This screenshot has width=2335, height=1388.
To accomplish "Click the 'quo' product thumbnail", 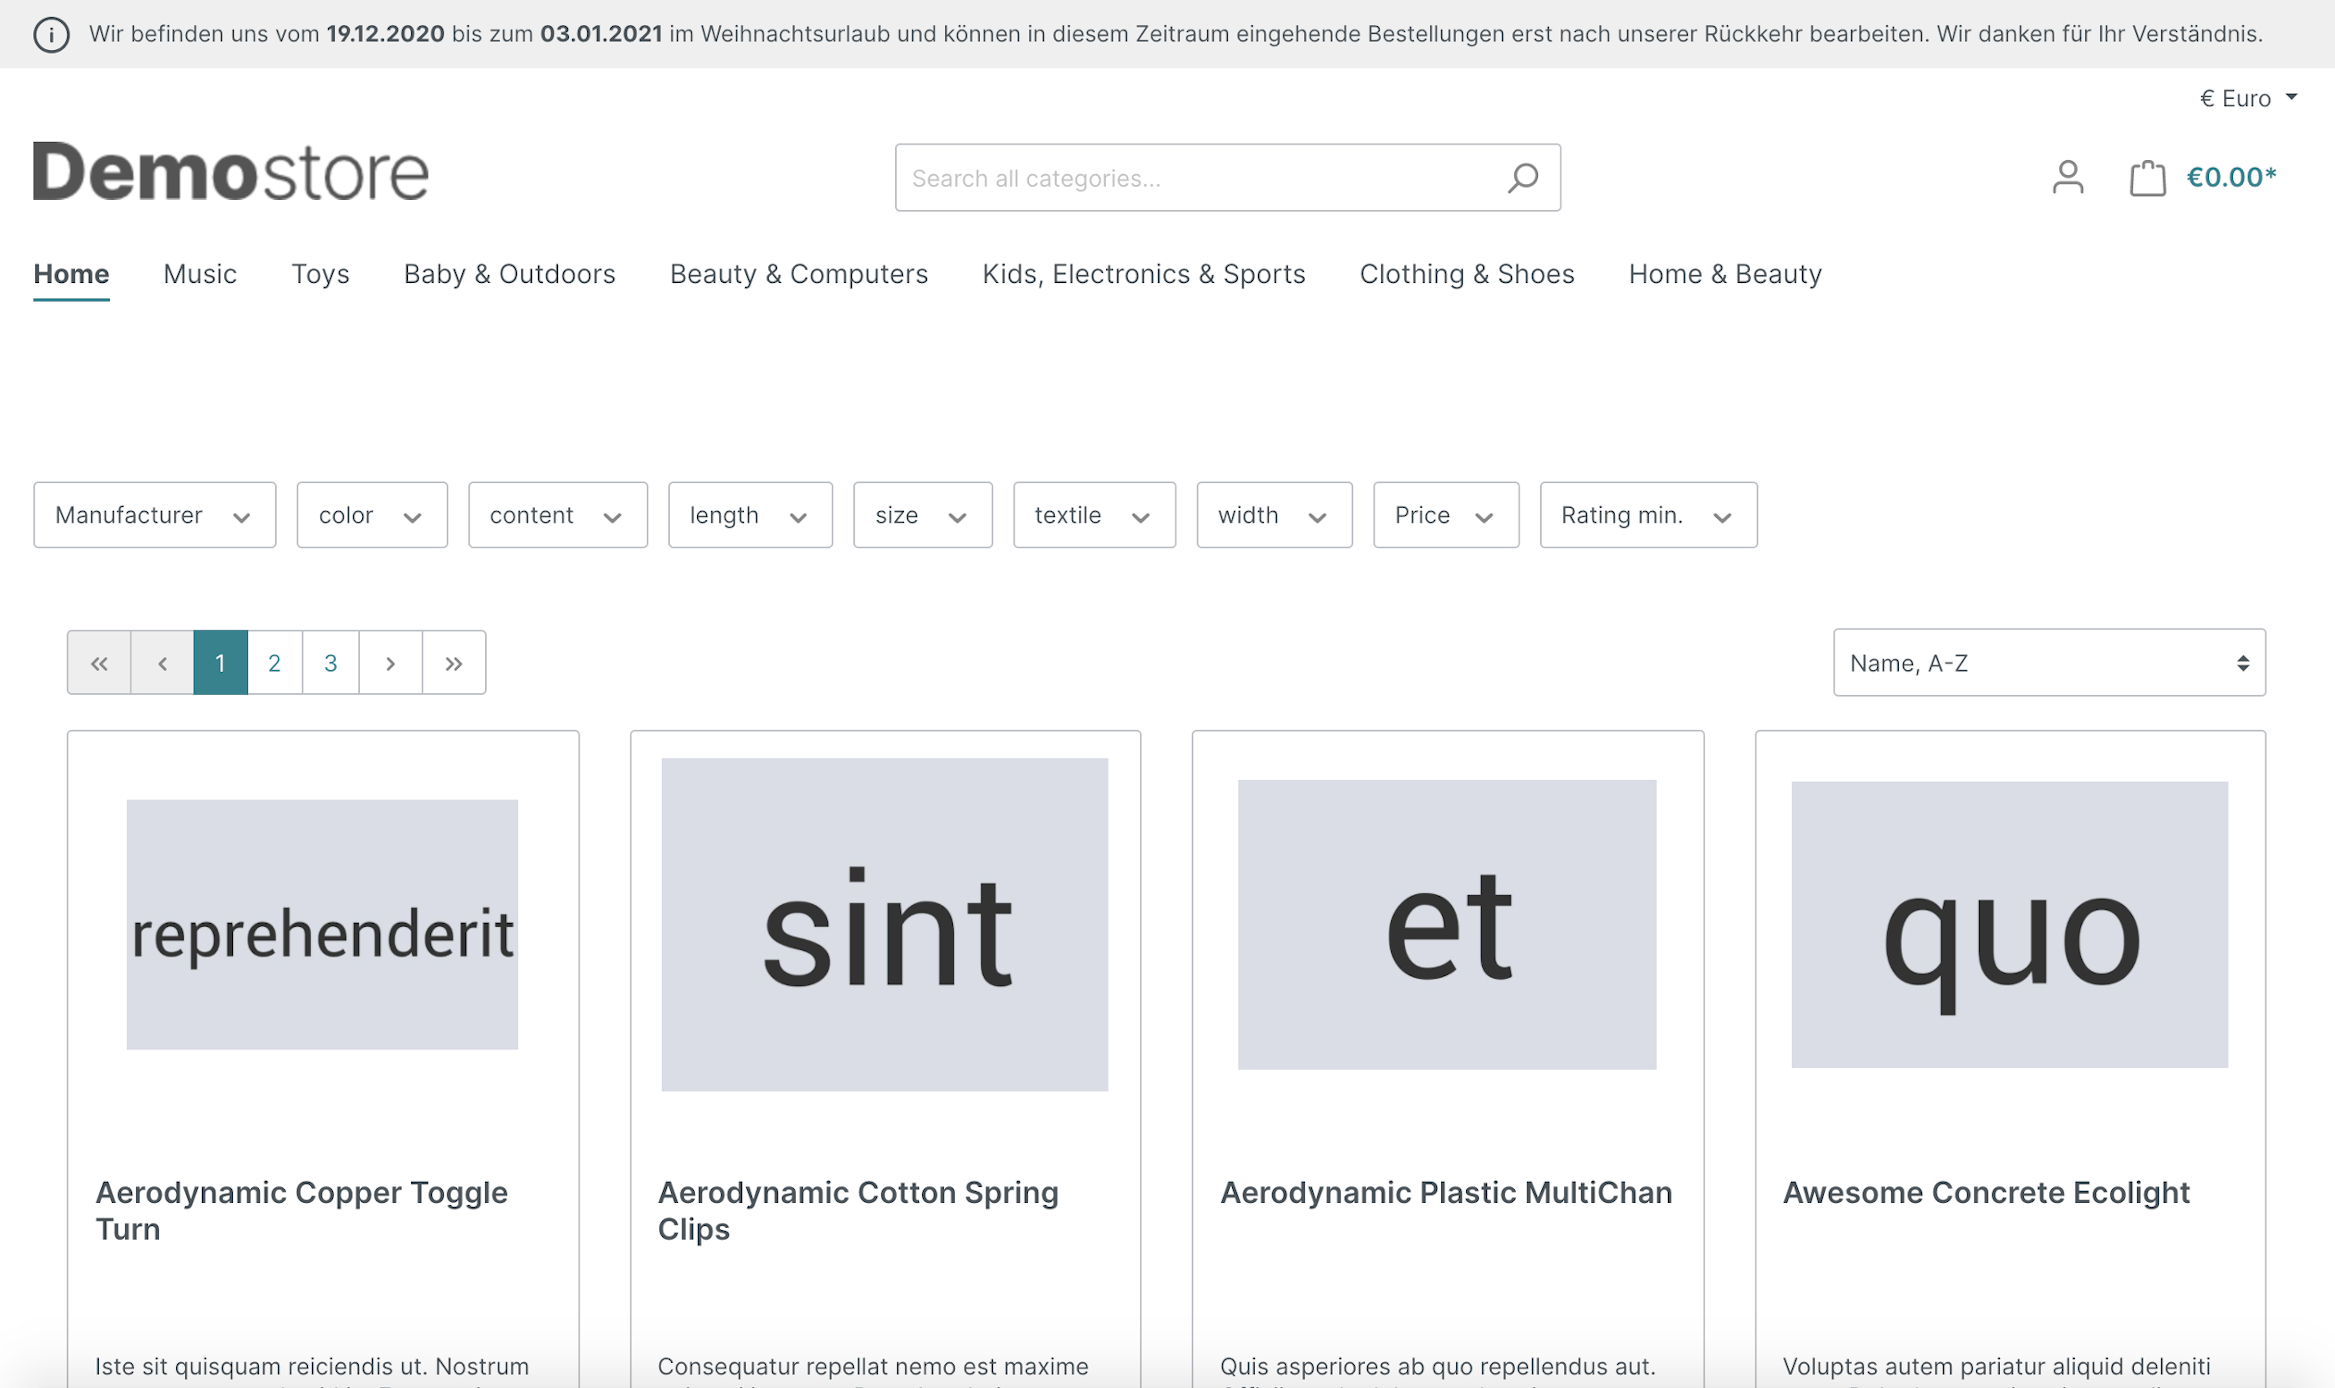I will 2008,925.
